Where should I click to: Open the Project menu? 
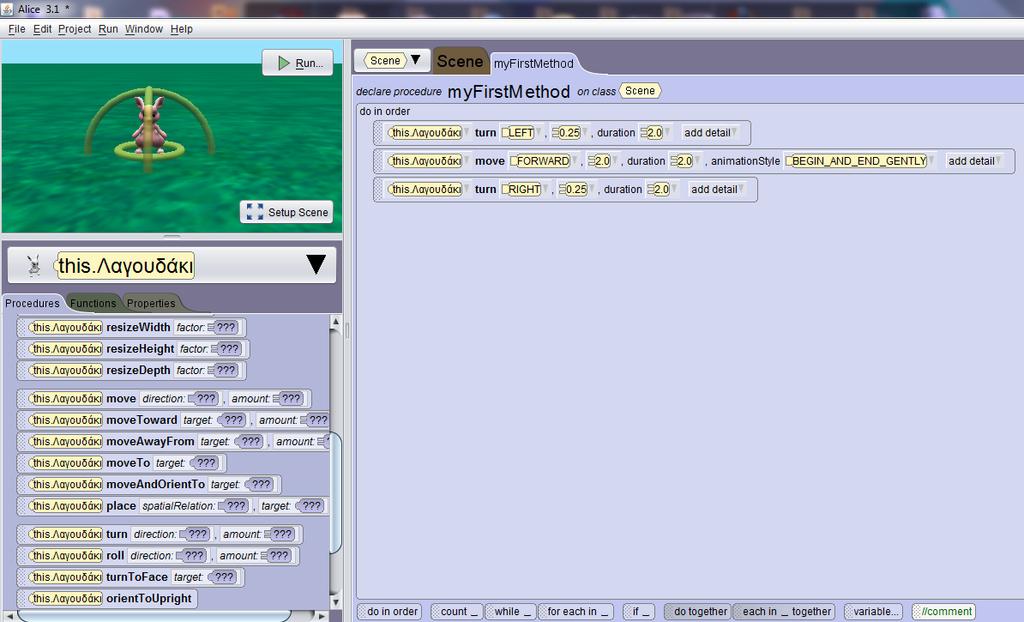[74, 29]
